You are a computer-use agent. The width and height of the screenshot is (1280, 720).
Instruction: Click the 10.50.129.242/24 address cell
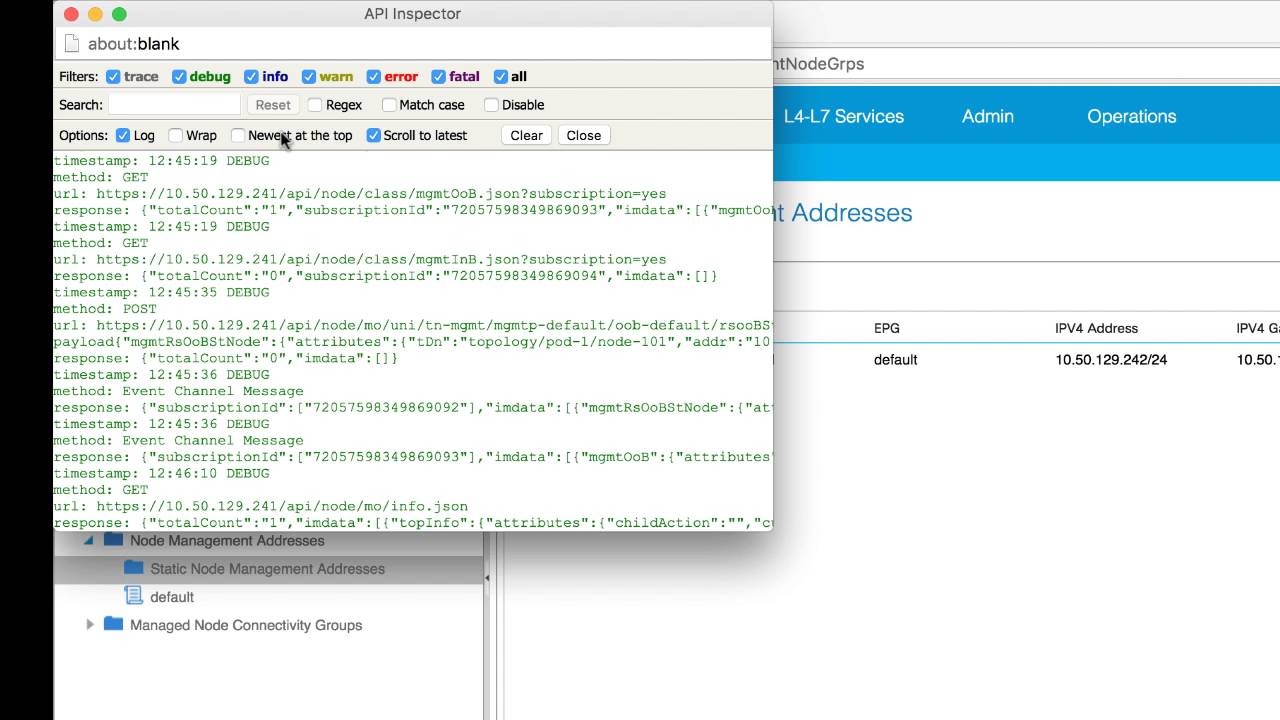click(1111, 360)
